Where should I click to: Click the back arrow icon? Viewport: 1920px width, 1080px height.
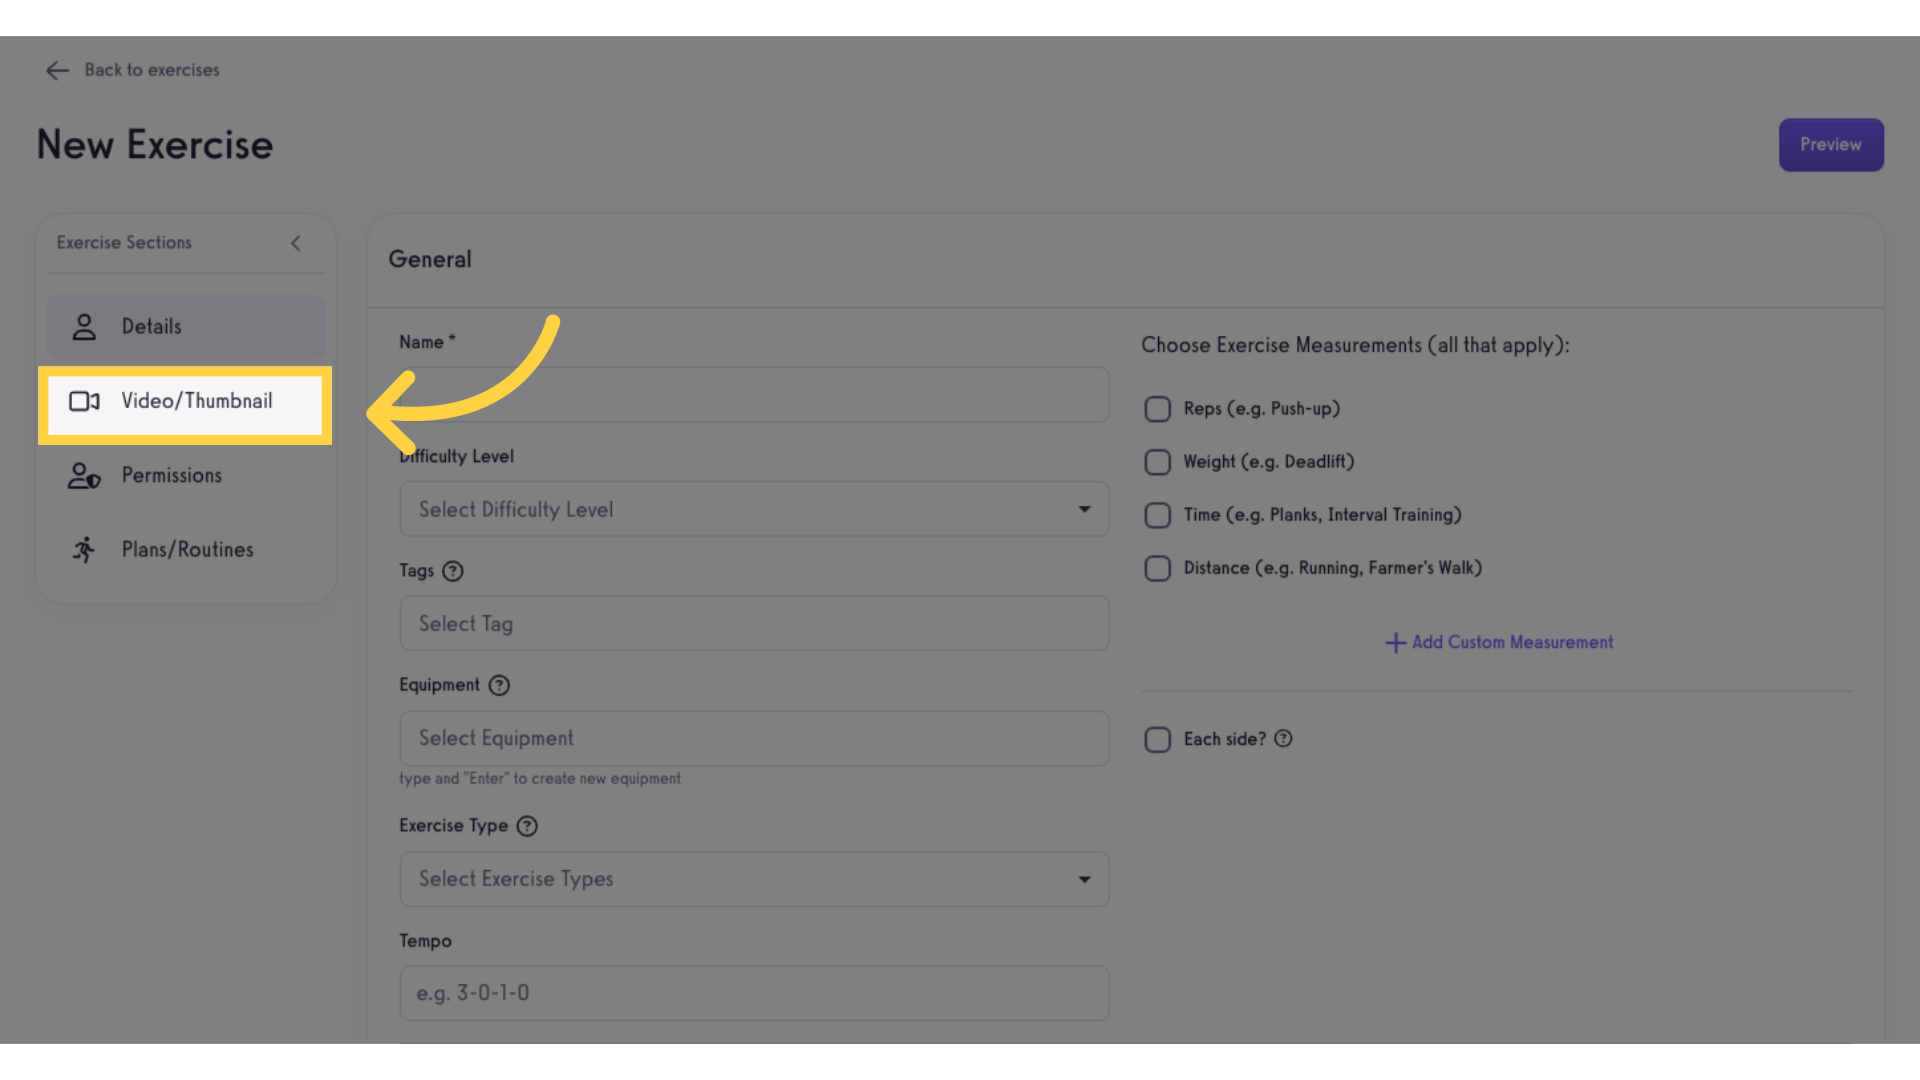tap(57, 70)
